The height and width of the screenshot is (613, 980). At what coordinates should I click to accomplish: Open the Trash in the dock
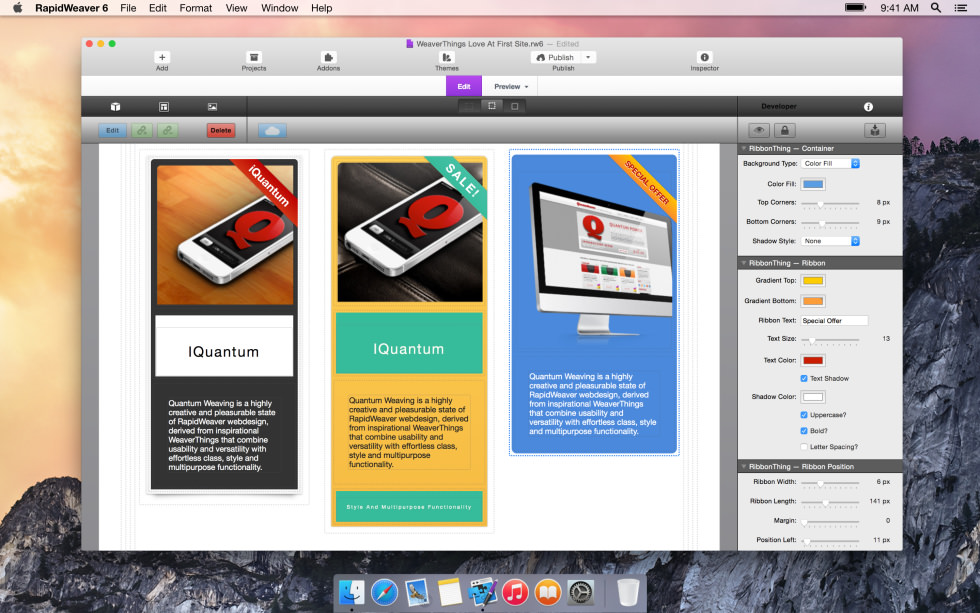click(628, 592)
